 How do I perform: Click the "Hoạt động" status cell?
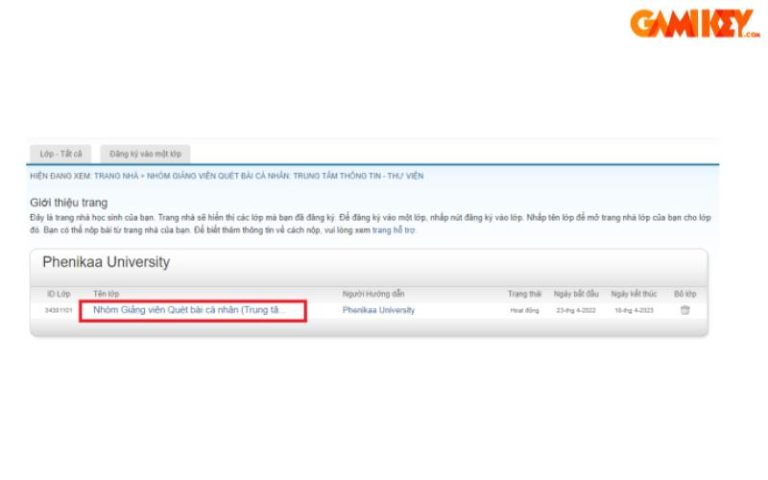pos(525,311)
